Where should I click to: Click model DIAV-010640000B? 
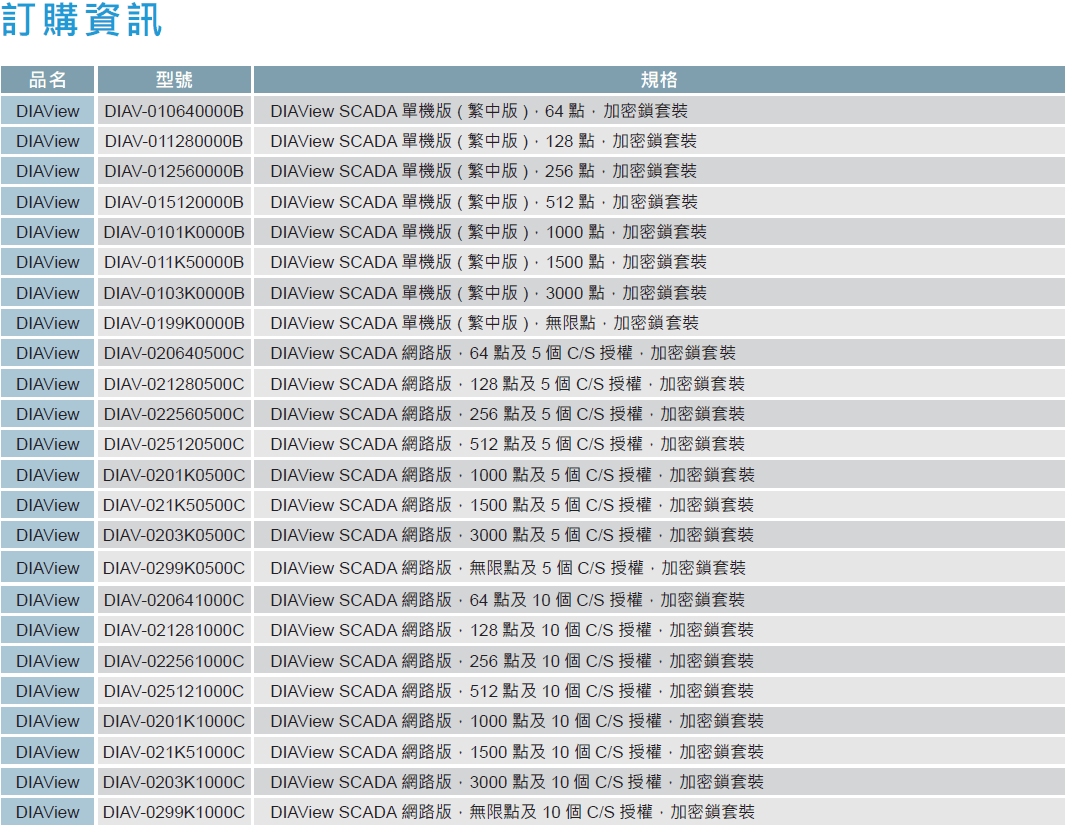pos(174,111)
